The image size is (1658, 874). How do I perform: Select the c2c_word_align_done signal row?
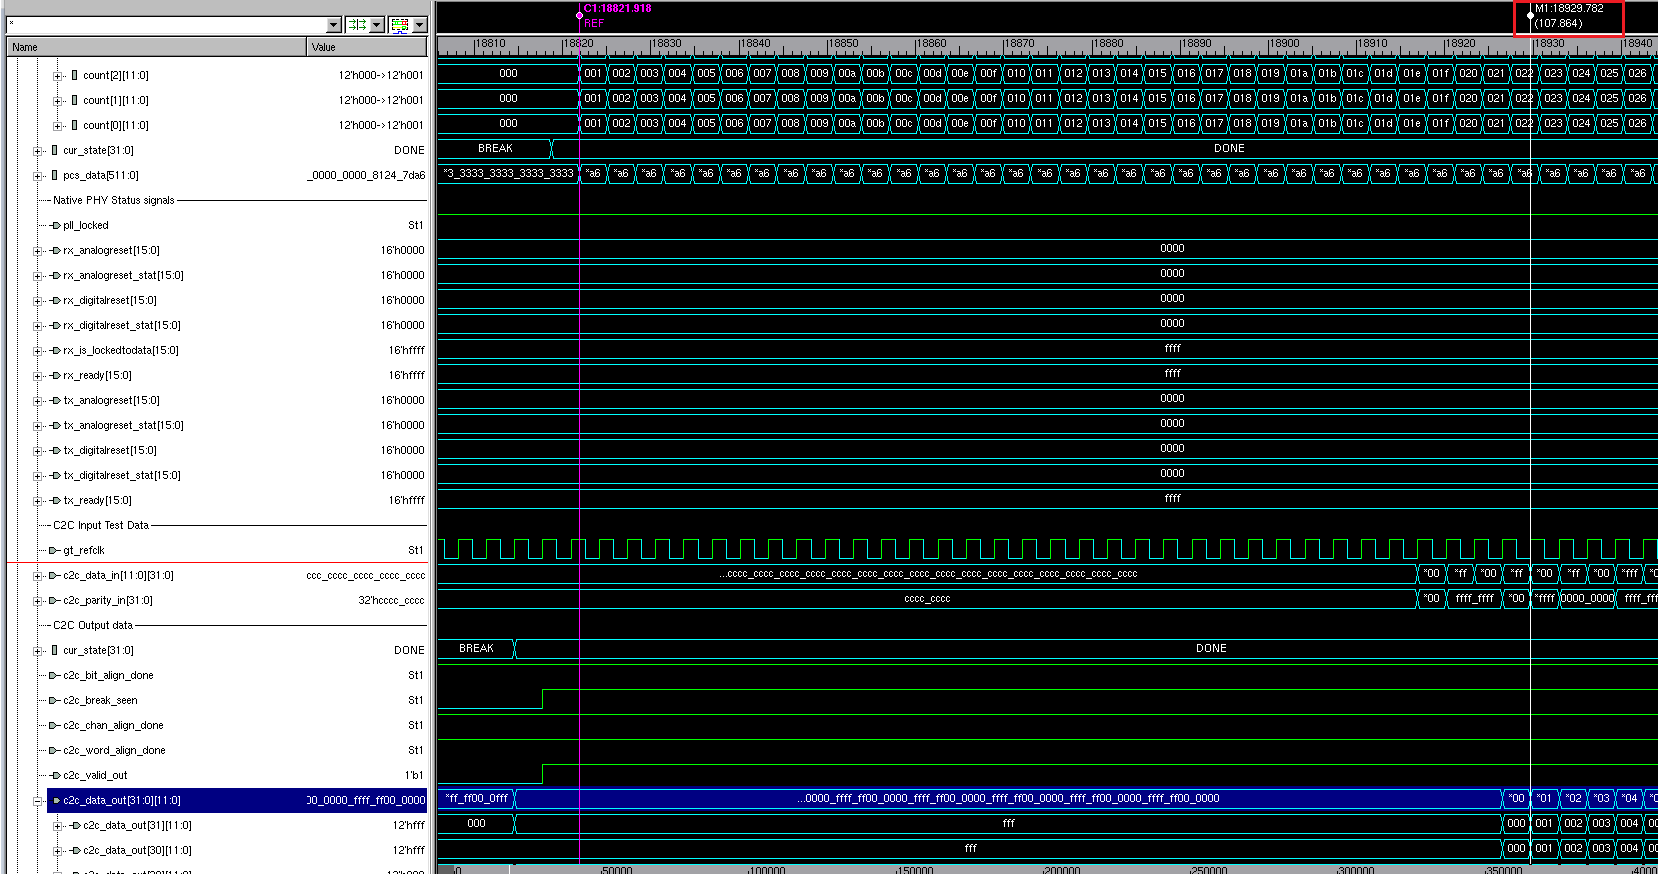(x=114, y=750)
